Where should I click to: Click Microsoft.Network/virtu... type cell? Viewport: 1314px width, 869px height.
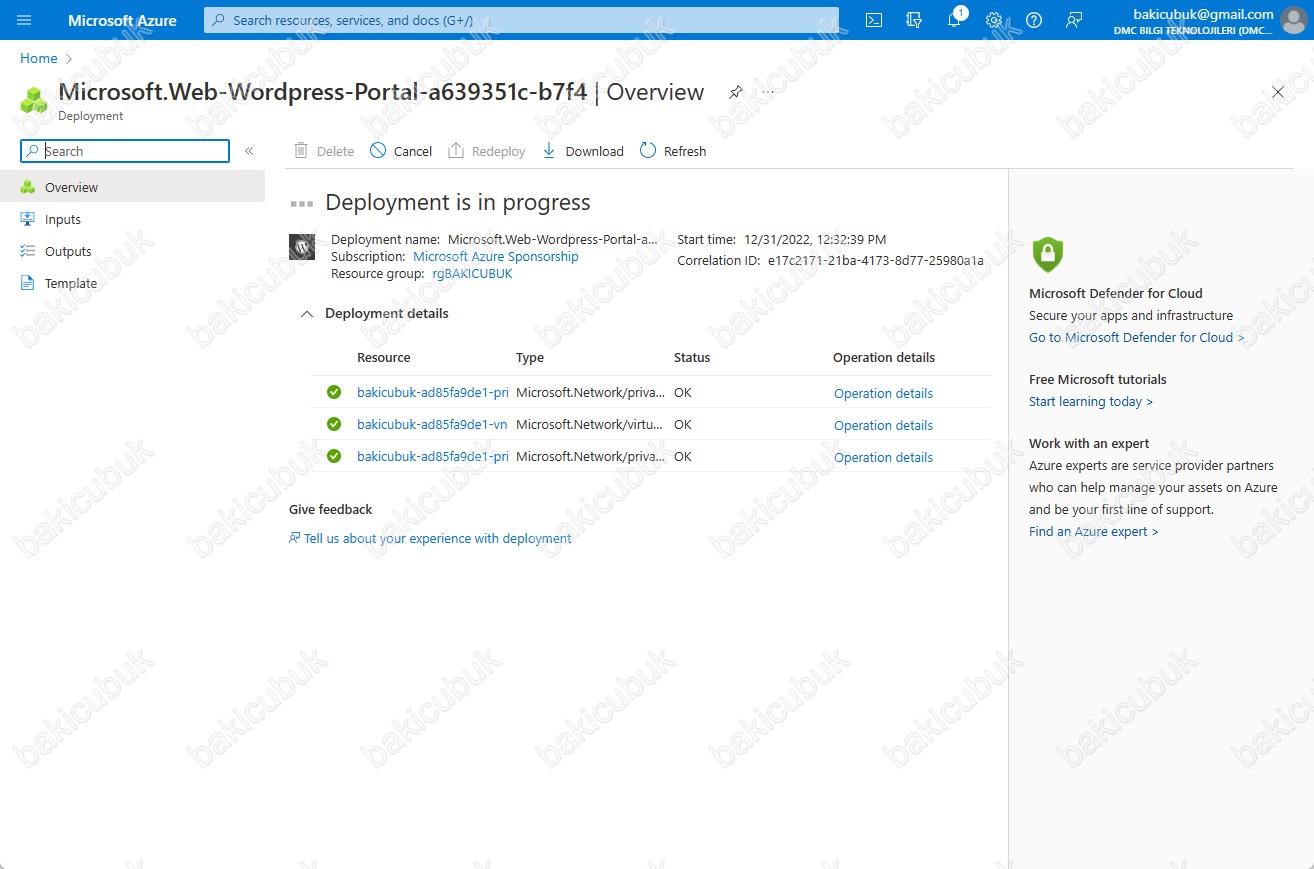coord(589,424)
